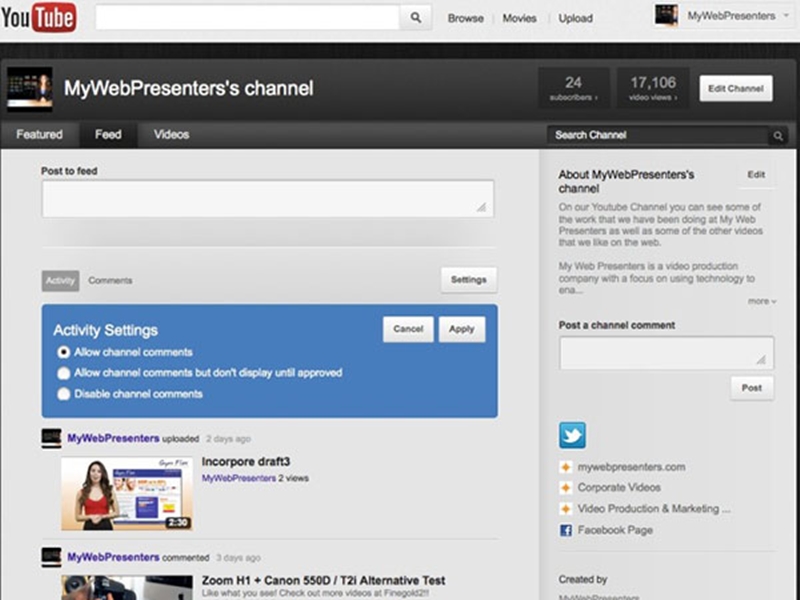Select Allow comments but don't display until approved

(64, 373)
